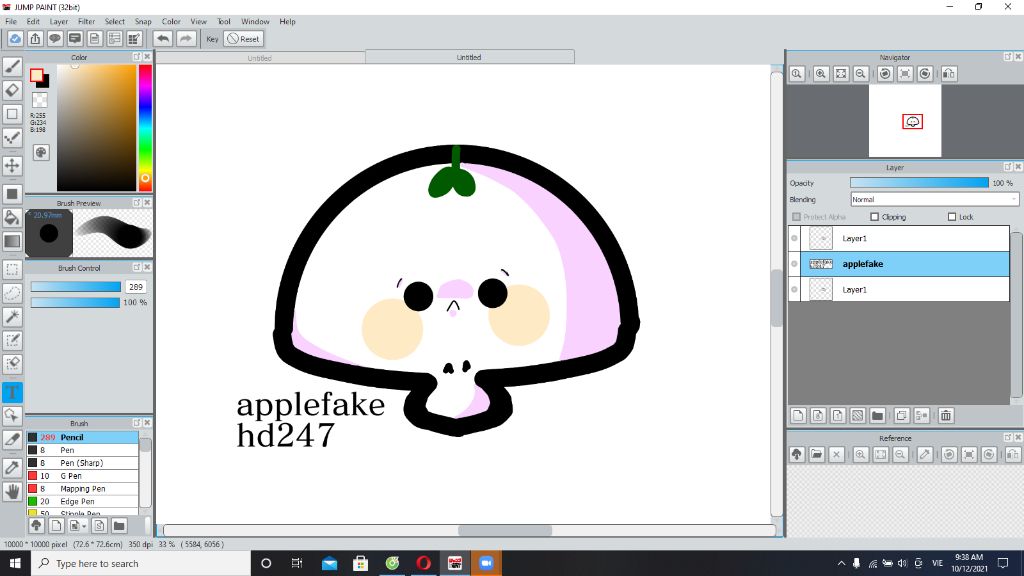Click the Reset button
This screenshot has width=1024, height=576.
coord(244,39)
